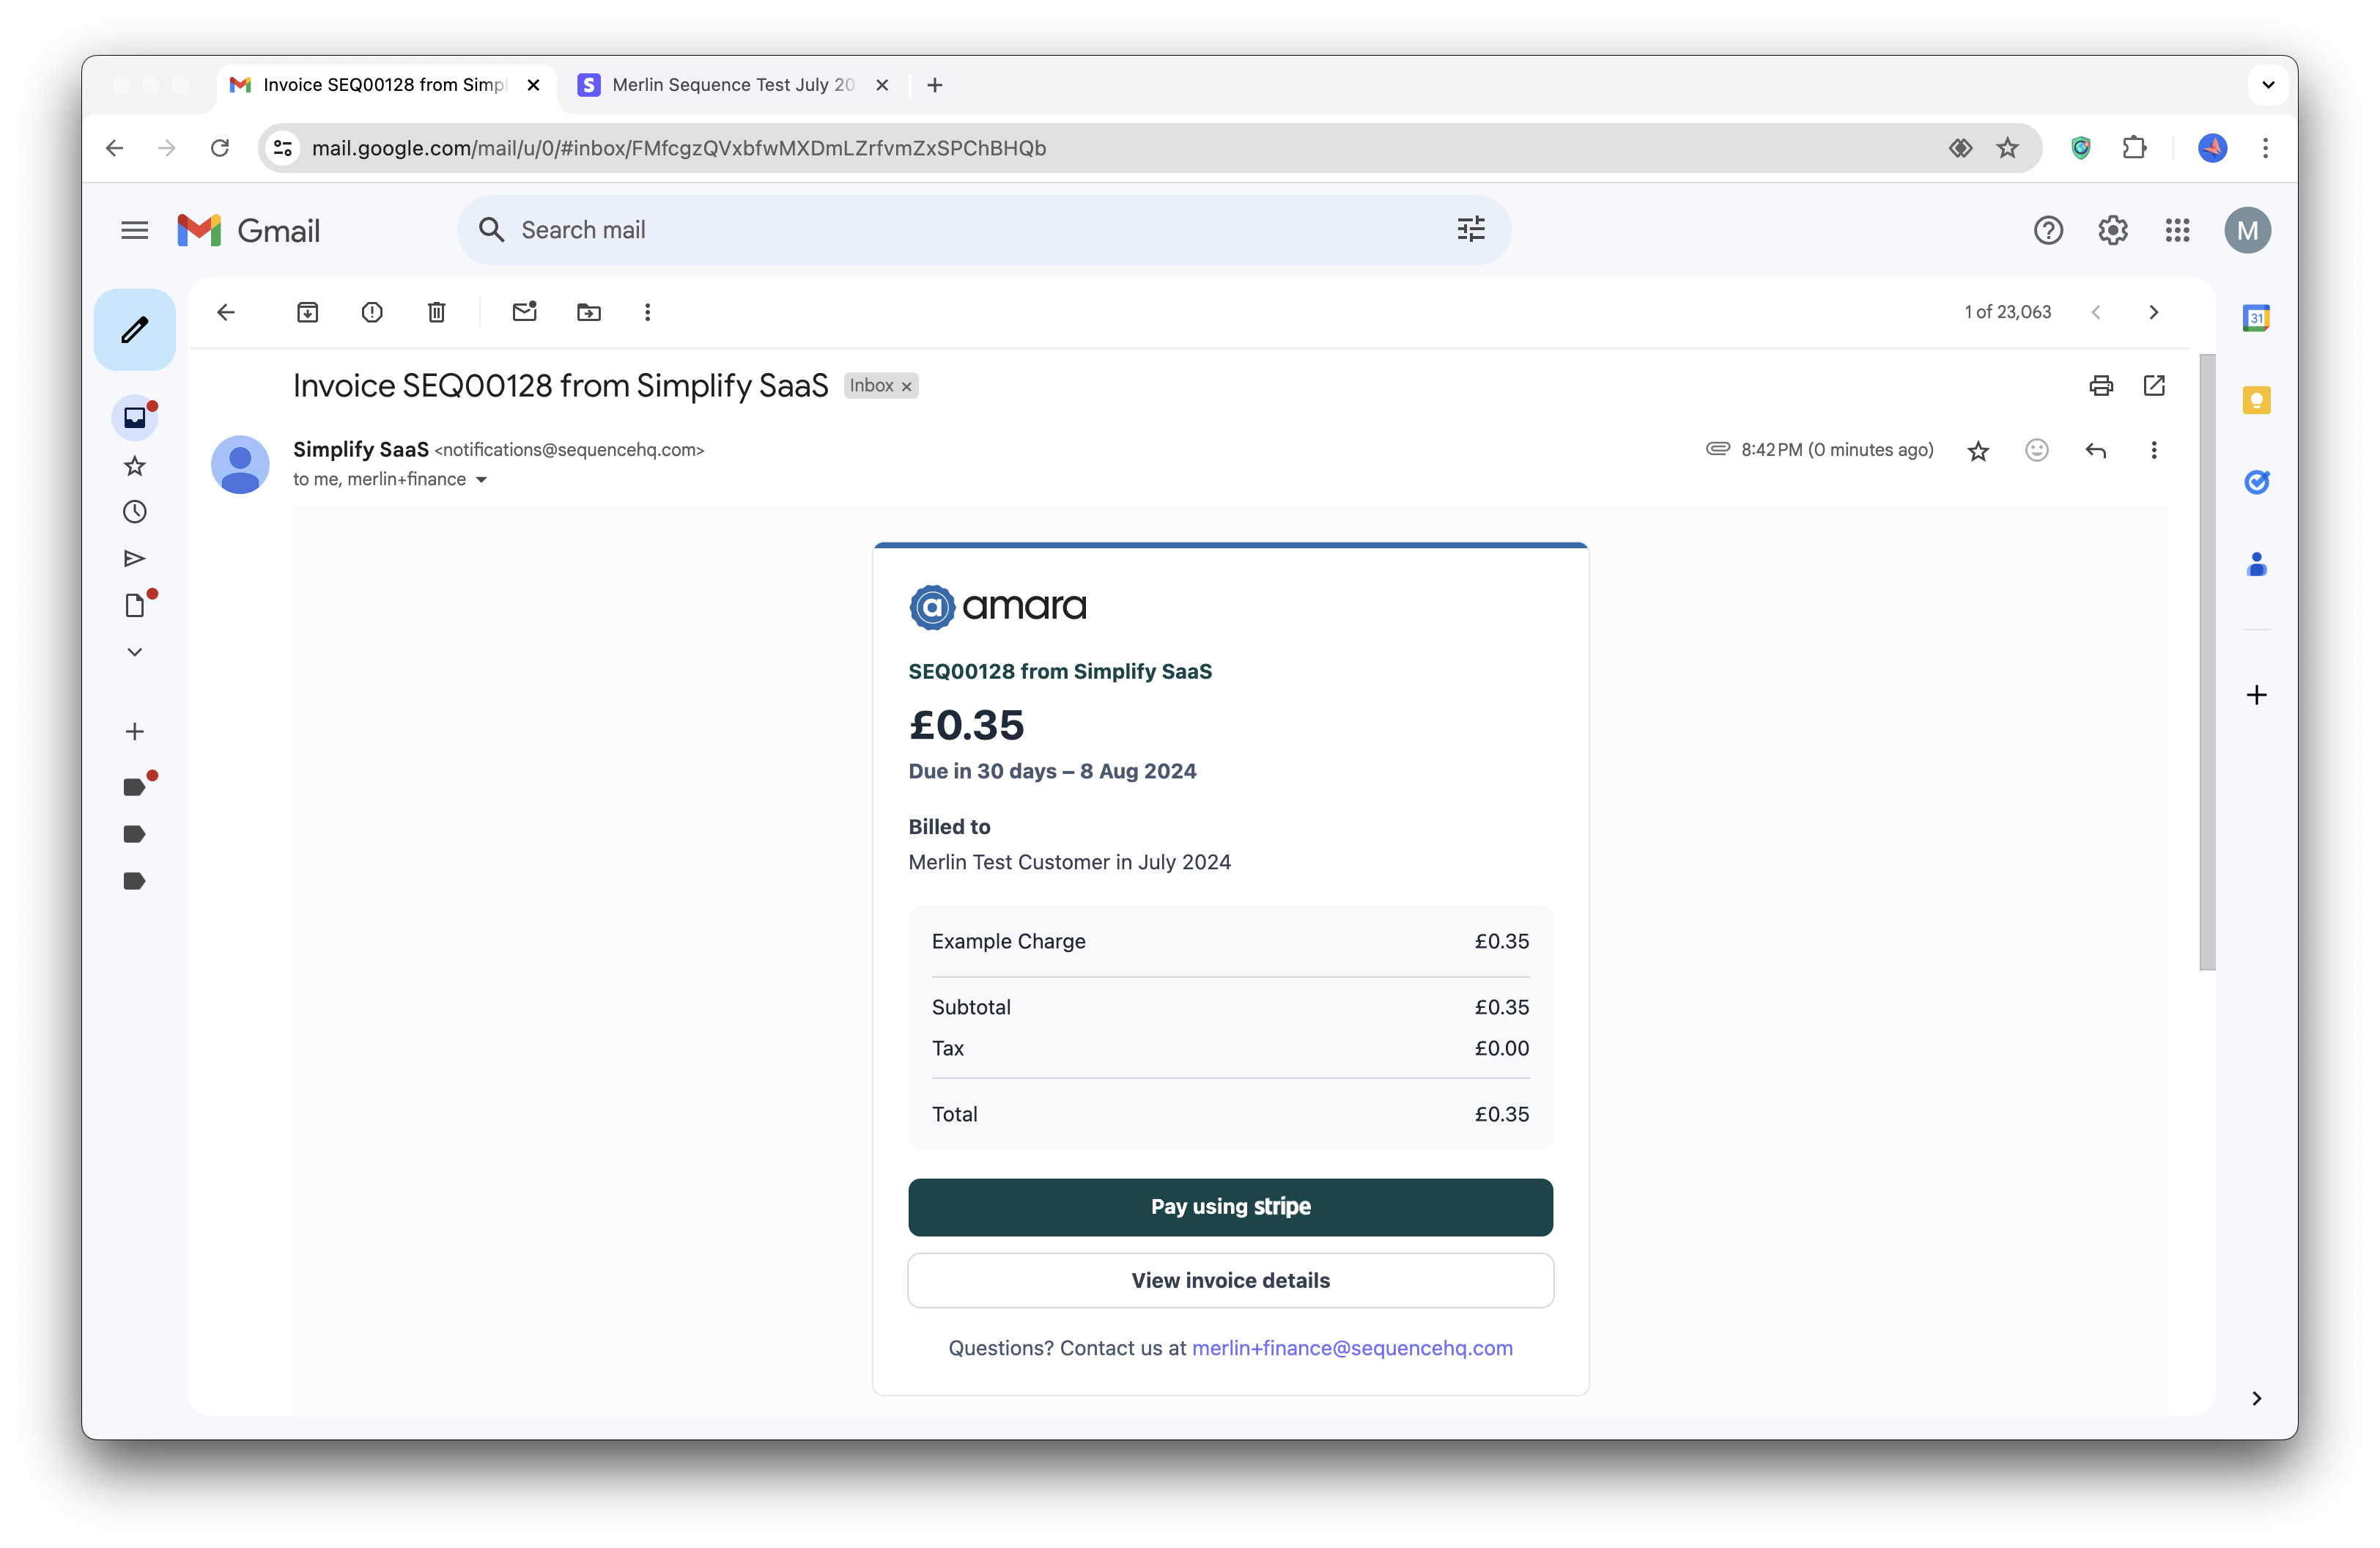
Task: Move email to a folder
Action: click(589, 312)
